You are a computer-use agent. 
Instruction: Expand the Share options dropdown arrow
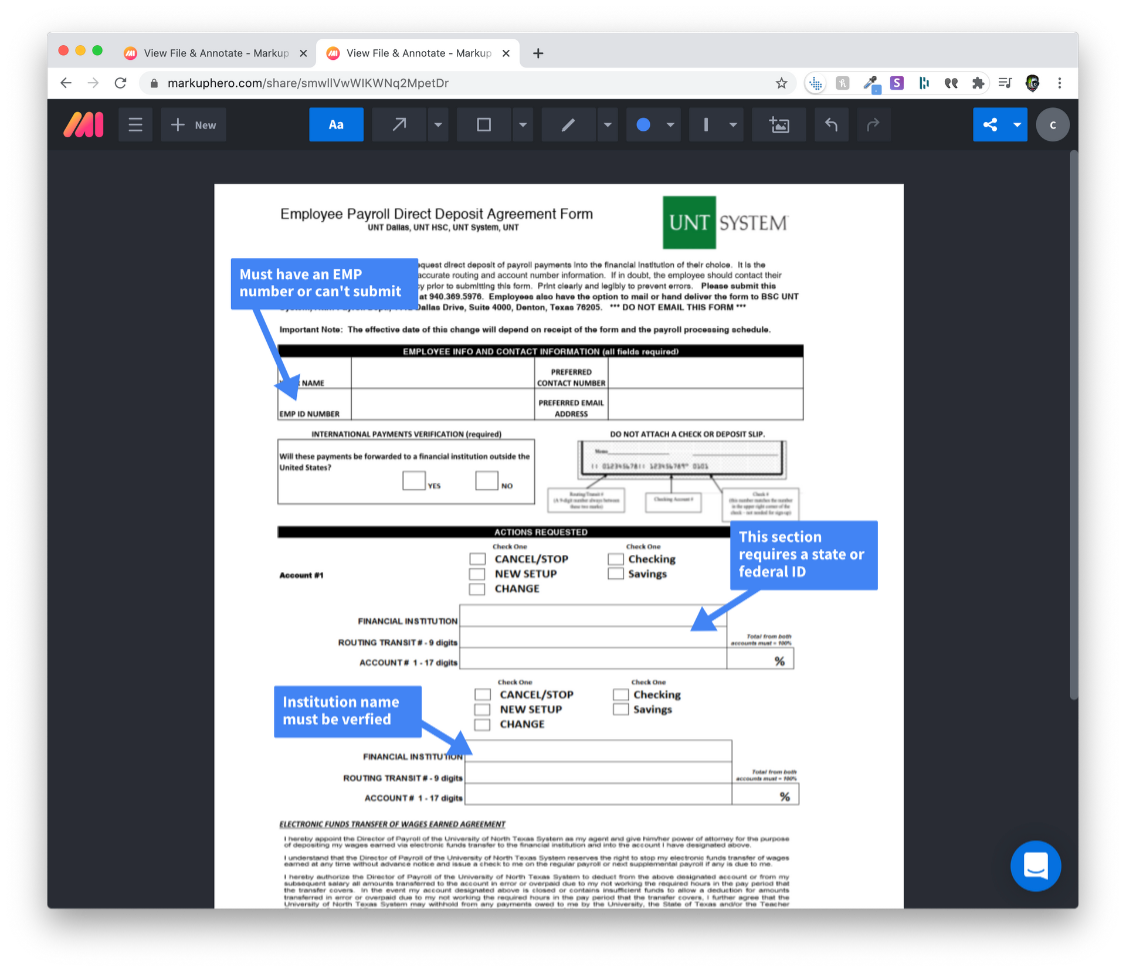[x=1018, y=125]
